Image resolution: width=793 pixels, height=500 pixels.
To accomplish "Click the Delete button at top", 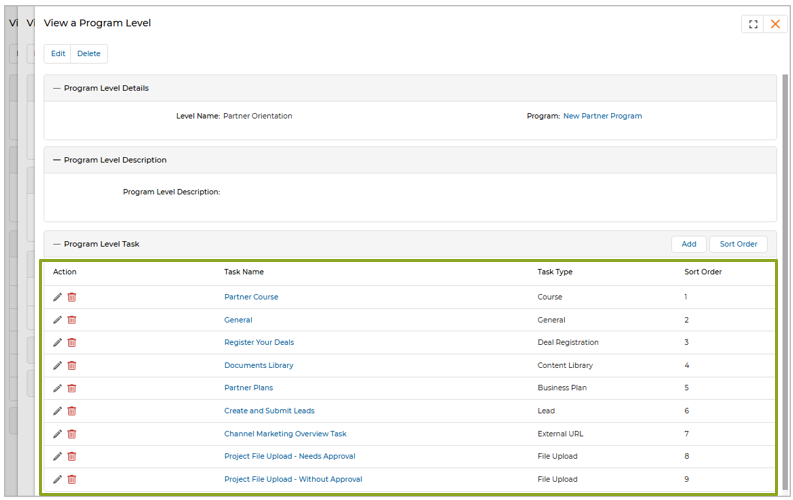I will (89, 54).
